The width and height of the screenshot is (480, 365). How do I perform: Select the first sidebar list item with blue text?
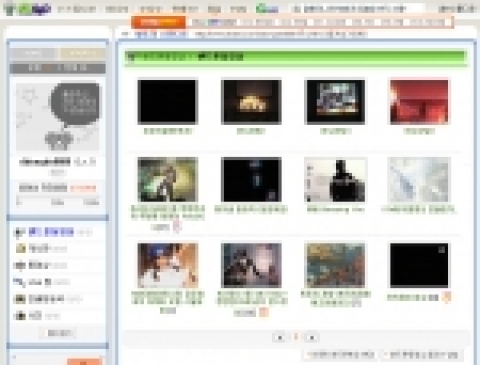(51, 232)
